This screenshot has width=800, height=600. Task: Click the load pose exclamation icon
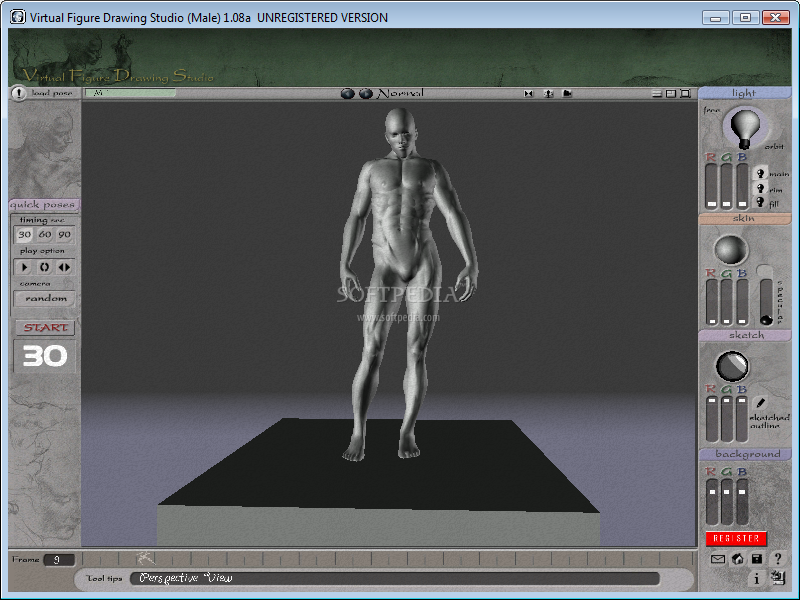[x=19, y=93]
